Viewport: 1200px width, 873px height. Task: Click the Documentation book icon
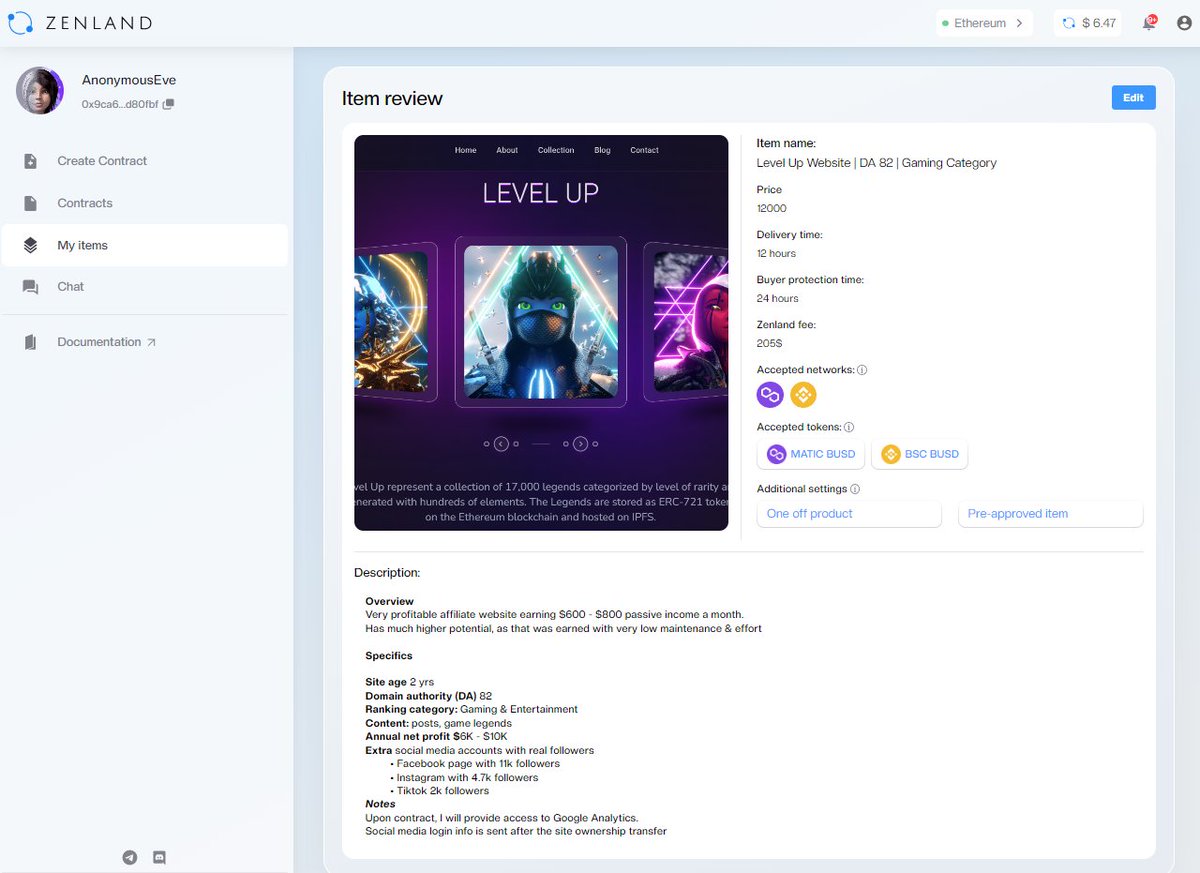coord(30,342)
